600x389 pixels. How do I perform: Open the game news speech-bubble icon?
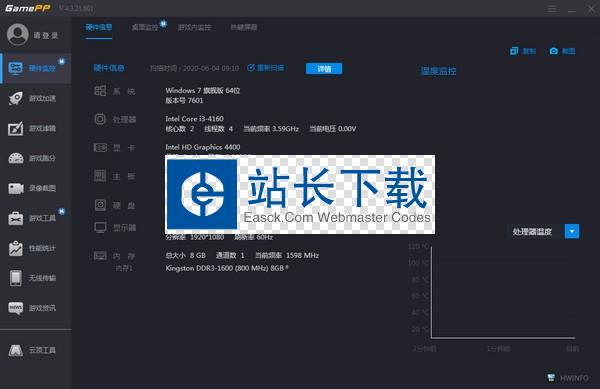(x=16, y=308)
